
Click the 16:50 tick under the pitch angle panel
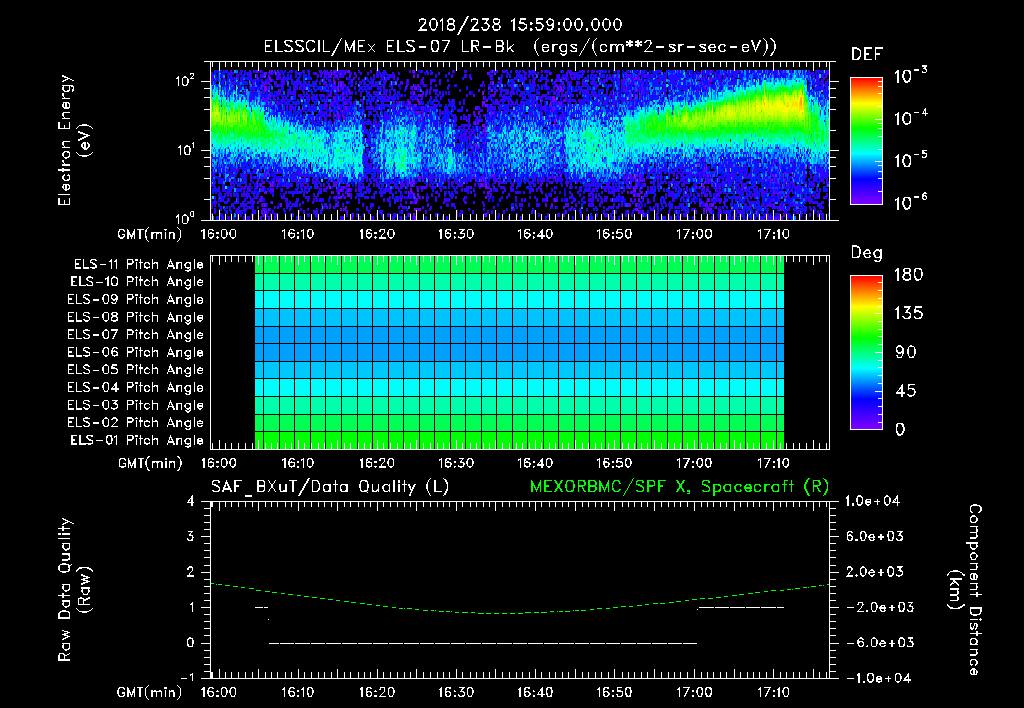point(614,463)
